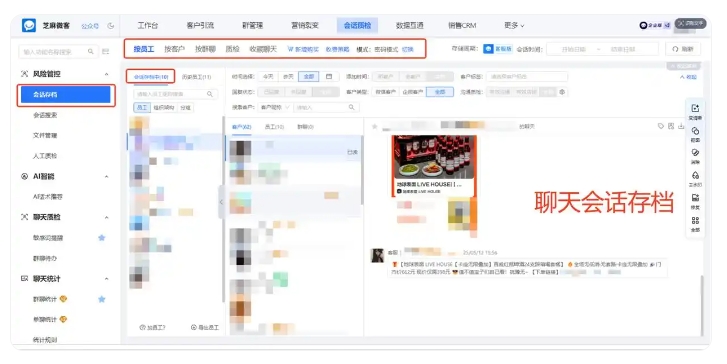Select 企微客户 customer type
This screenshot has width=727, height=364.
click(413, 92)
